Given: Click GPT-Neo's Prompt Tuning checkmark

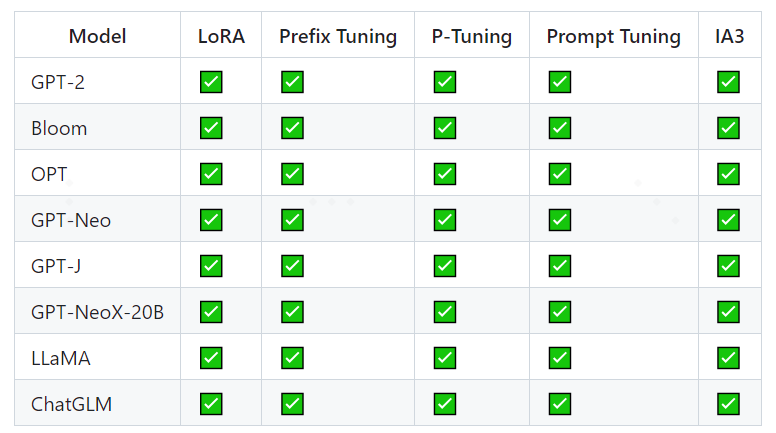Looking at the screenshot, I should (560, 220).
